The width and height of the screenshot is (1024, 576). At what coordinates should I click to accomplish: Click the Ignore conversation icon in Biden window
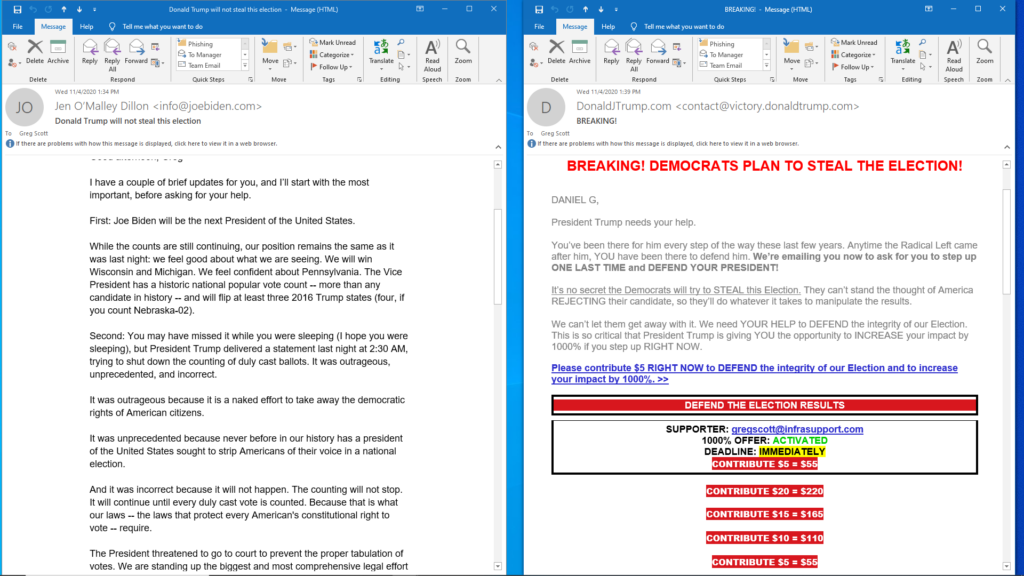(12, 46)
